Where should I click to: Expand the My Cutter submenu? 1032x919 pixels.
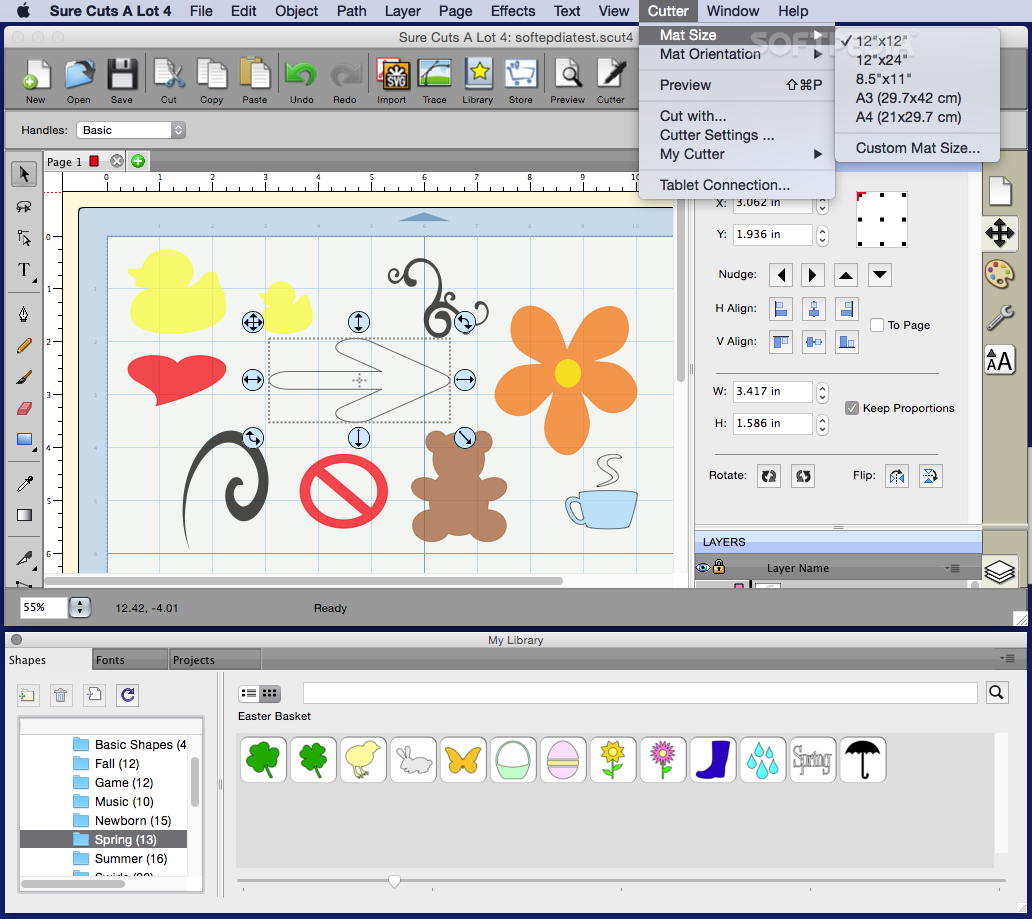[x=736, y=154]
